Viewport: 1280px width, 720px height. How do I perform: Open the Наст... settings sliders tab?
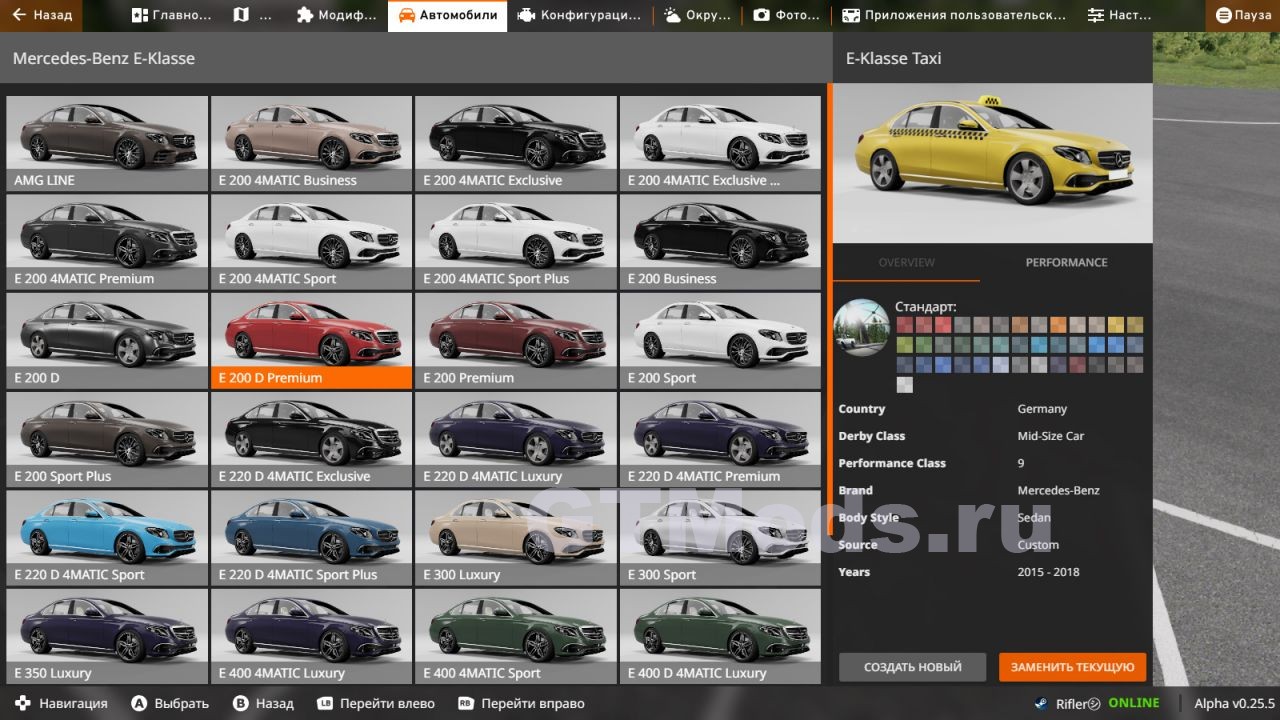point(1119,15)
